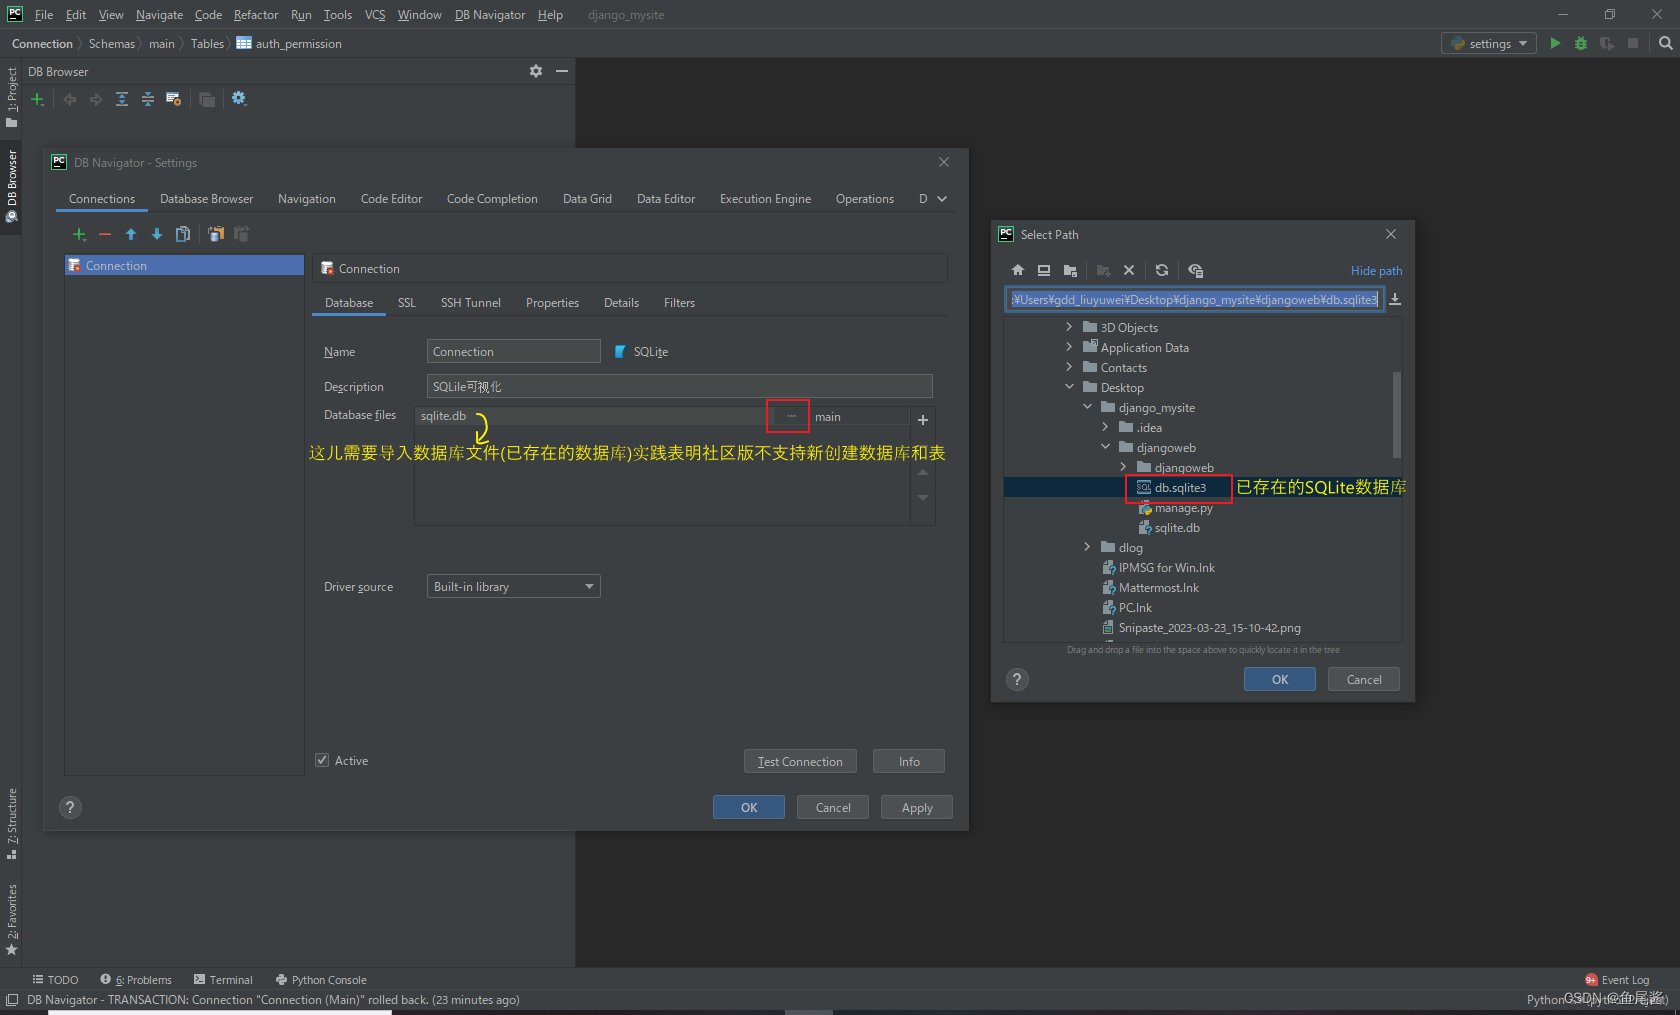
Task: Open settings run configuration dropdown
Action: point(1488,43)
